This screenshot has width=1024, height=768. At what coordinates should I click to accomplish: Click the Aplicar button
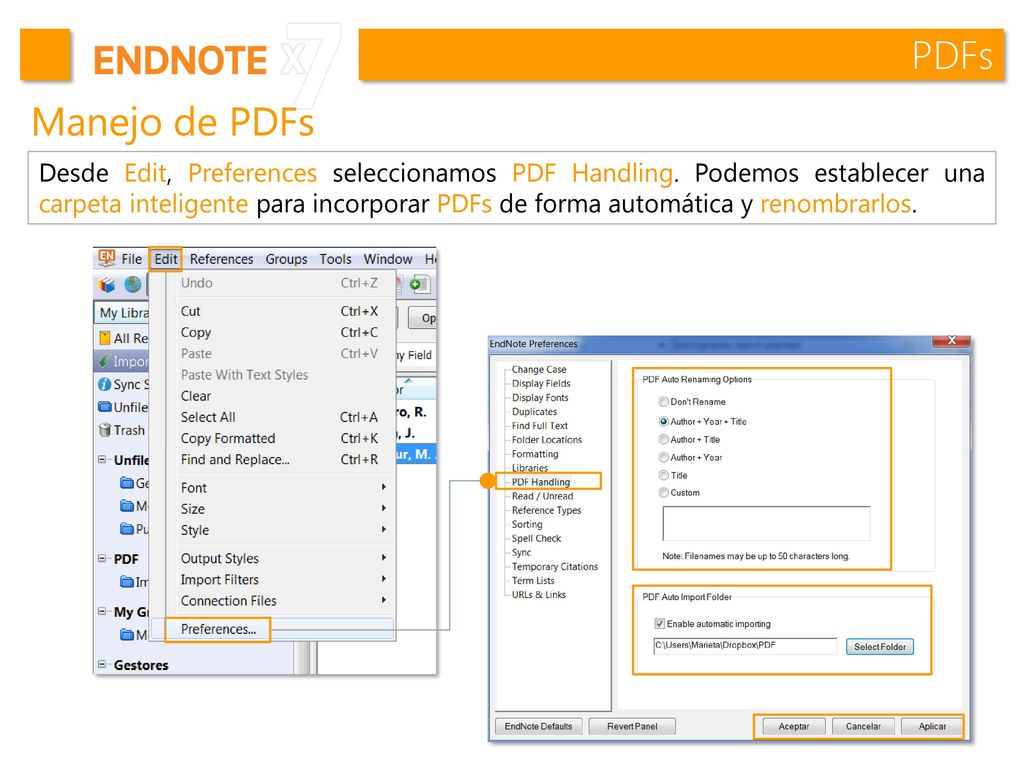(932, 726)
